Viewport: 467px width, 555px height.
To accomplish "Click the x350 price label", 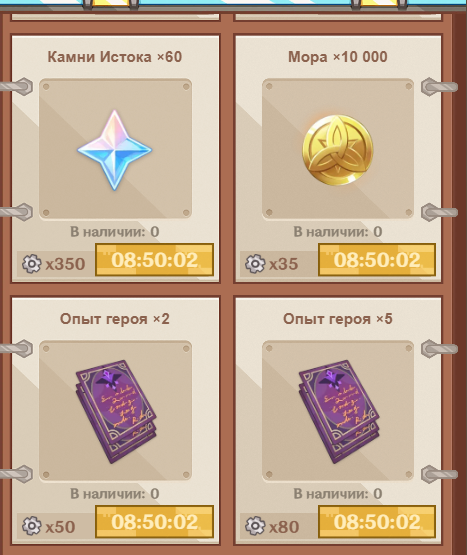I will [x=66, y=264].
